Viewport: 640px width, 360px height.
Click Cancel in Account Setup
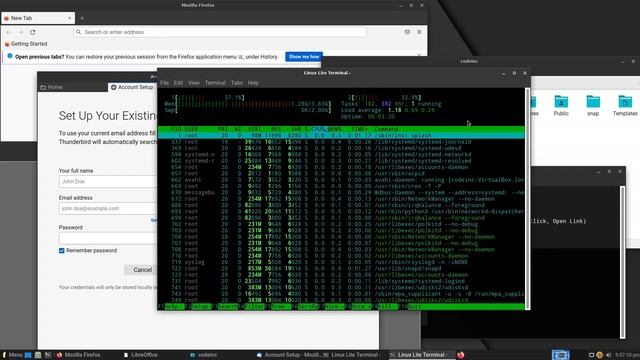click(141, 270)
